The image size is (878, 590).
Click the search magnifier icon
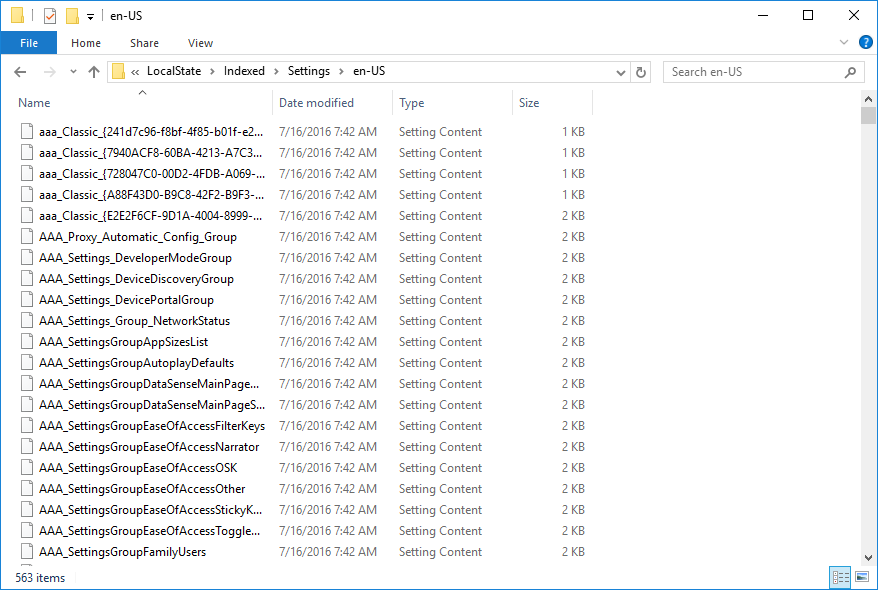850,72
